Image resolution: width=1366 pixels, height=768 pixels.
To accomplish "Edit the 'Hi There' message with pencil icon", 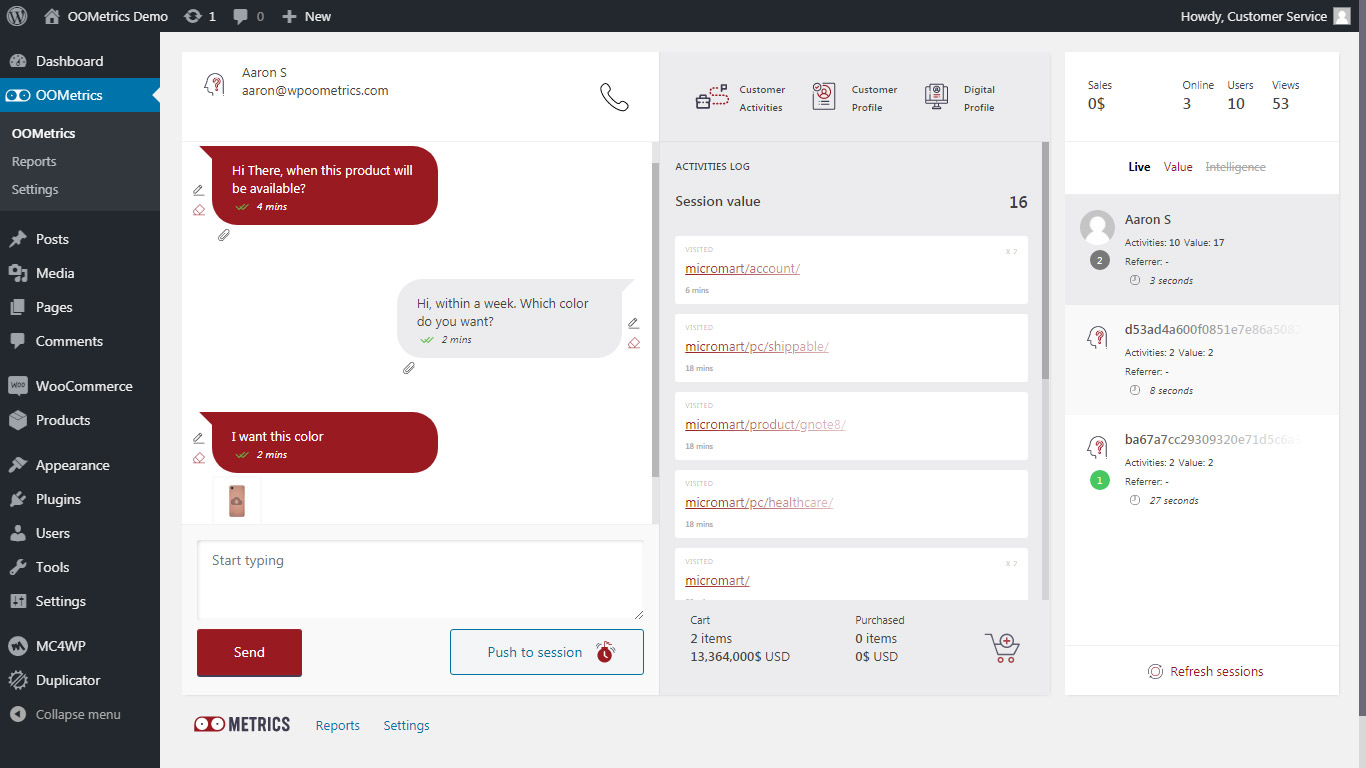I will pos(198,190).
